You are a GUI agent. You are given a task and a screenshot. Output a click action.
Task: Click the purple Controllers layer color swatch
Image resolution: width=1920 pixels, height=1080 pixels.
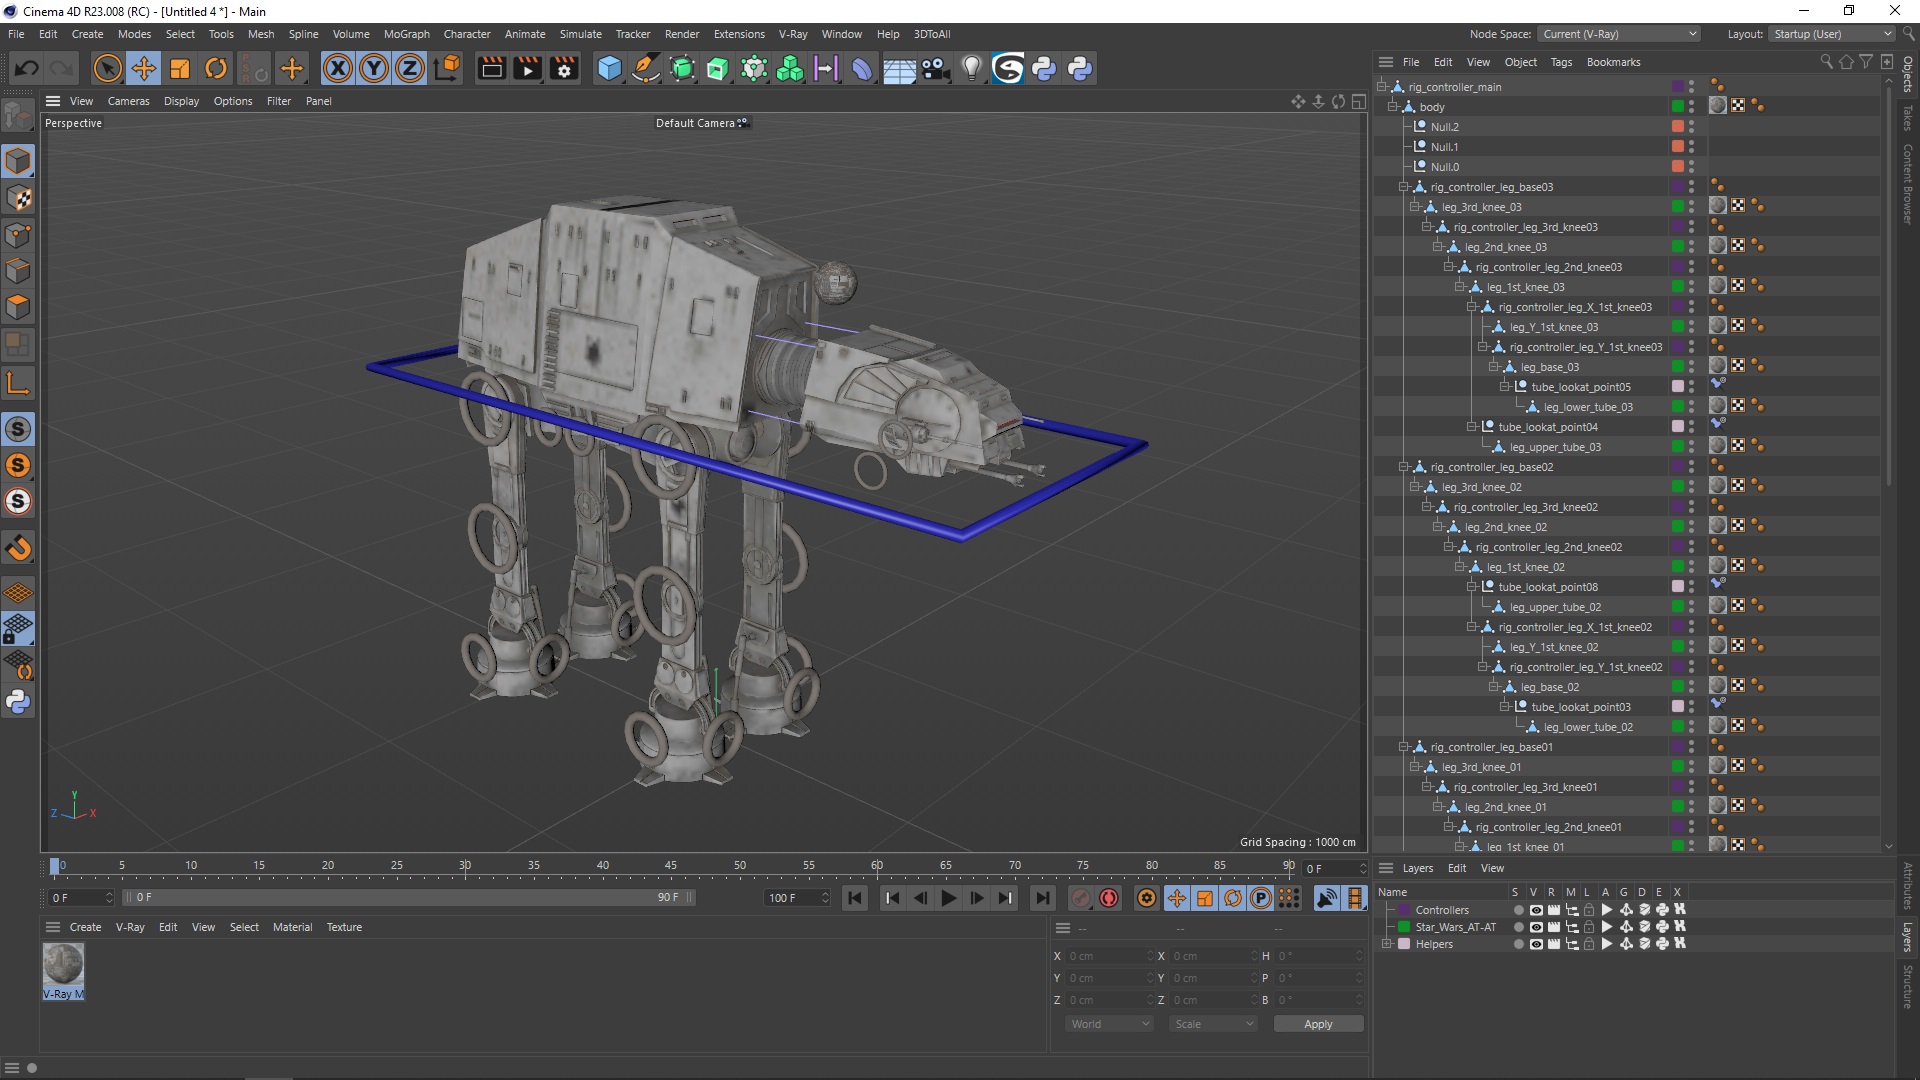(x=1404, y=910)
